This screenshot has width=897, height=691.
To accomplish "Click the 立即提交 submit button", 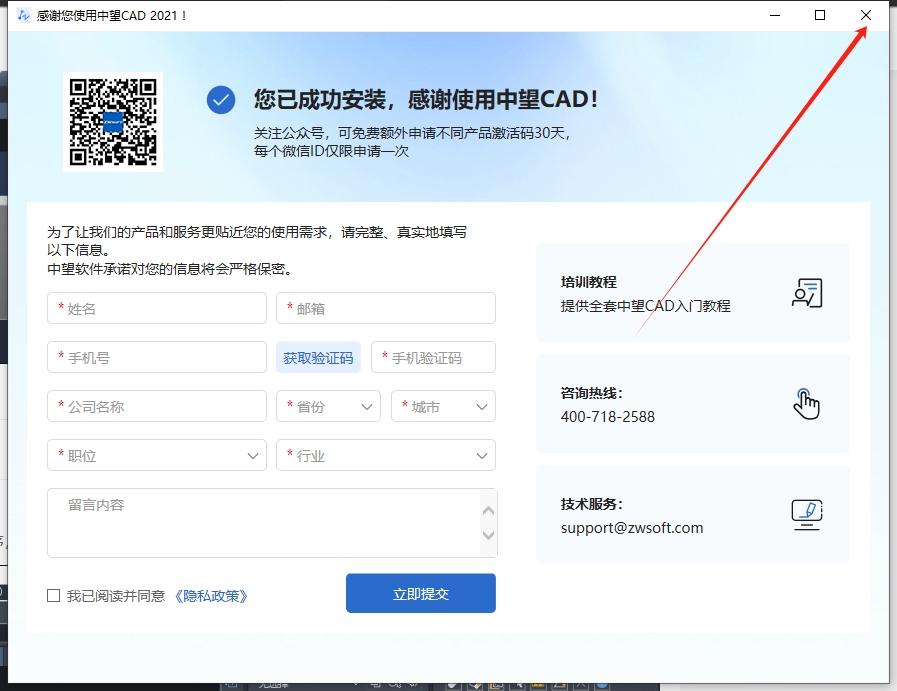I will tap(420, 593).
